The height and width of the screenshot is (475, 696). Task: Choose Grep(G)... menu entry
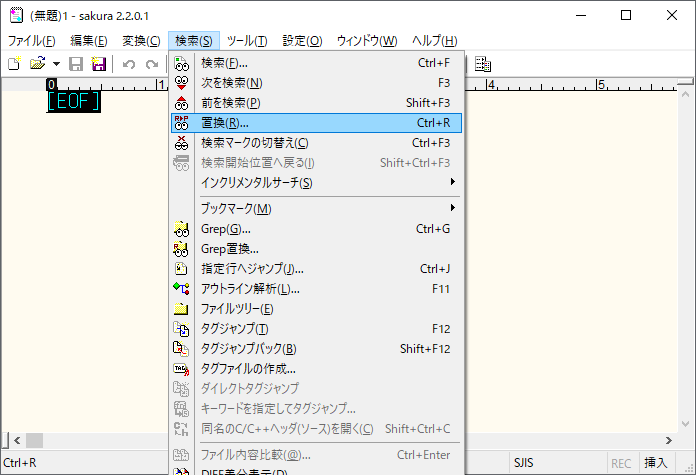pyautogui.click(x=316, y=229)
